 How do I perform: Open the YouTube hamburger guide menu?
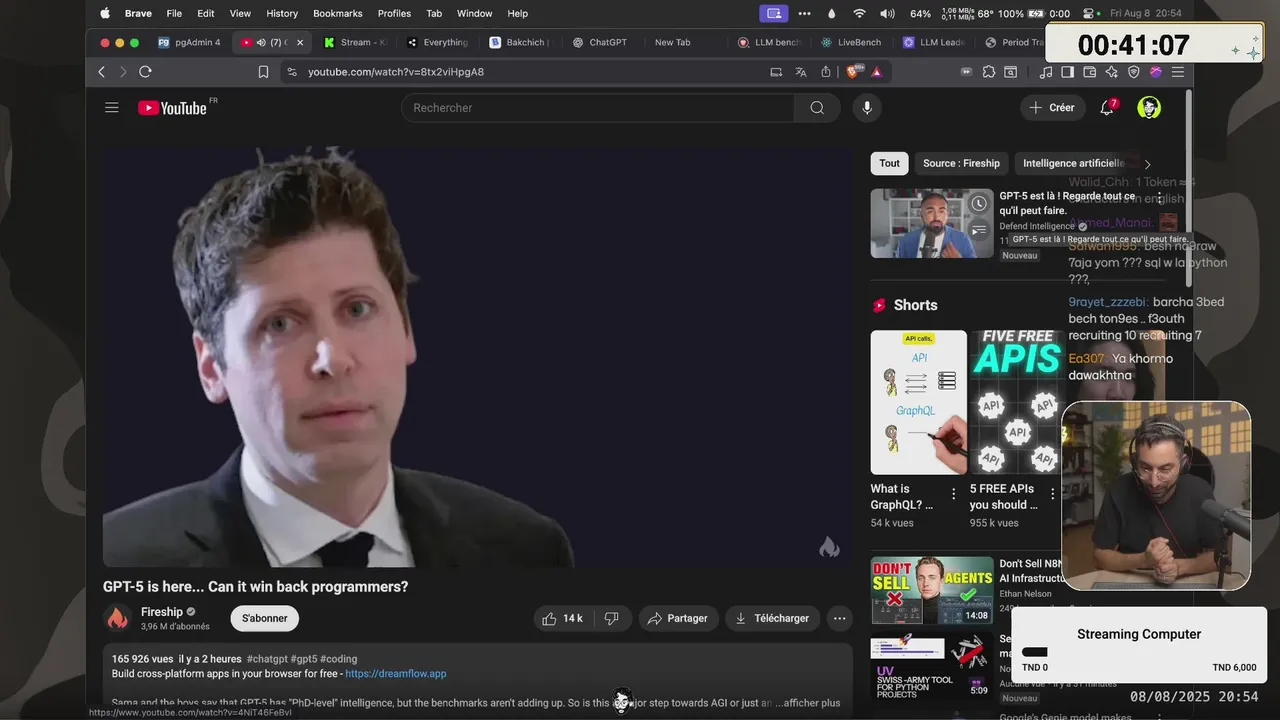click(x=112, y=108)
